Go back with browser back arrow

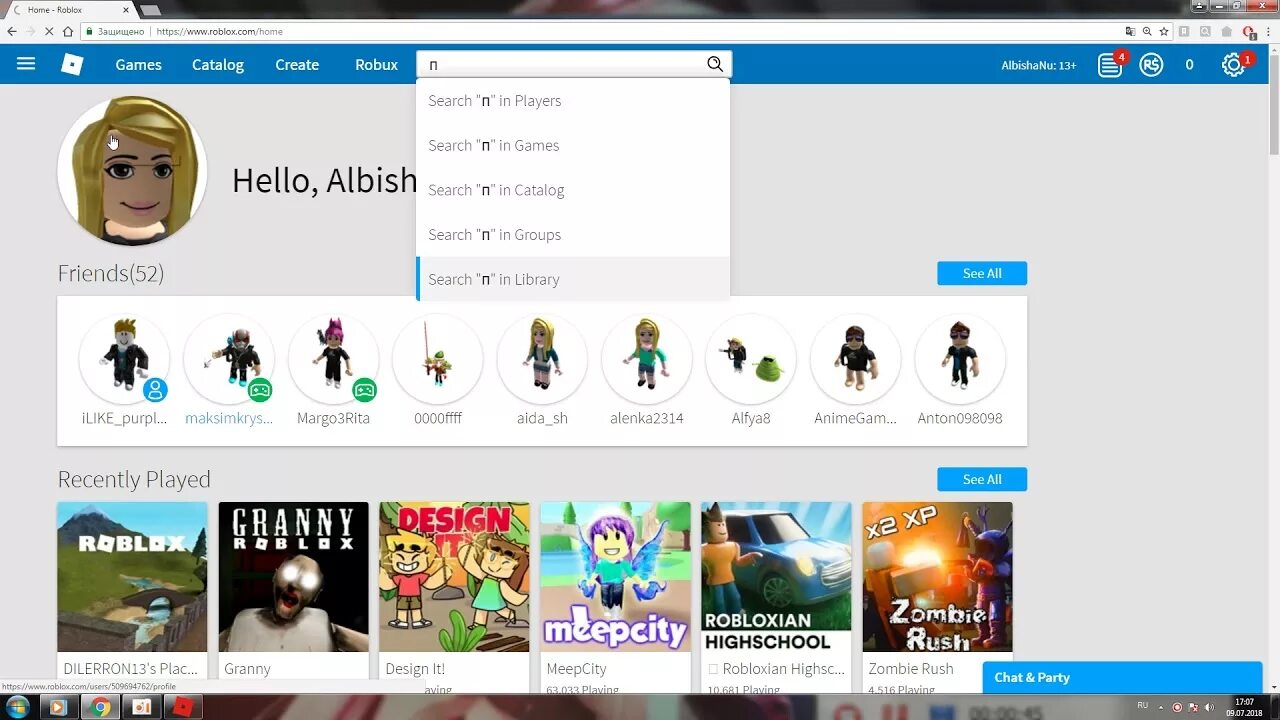(12, 31)
